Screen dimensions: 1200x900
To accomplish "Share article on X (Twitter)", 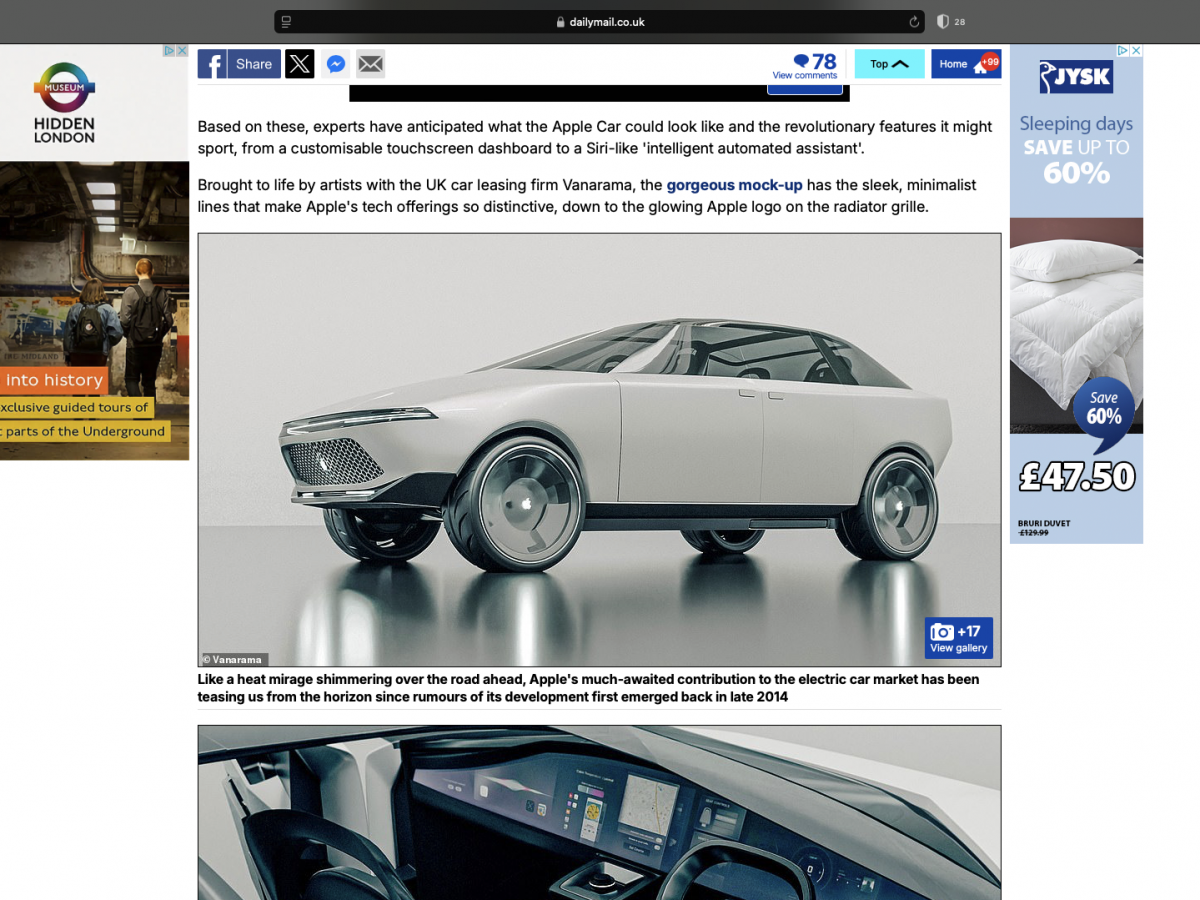I will (x=299, y=64).
